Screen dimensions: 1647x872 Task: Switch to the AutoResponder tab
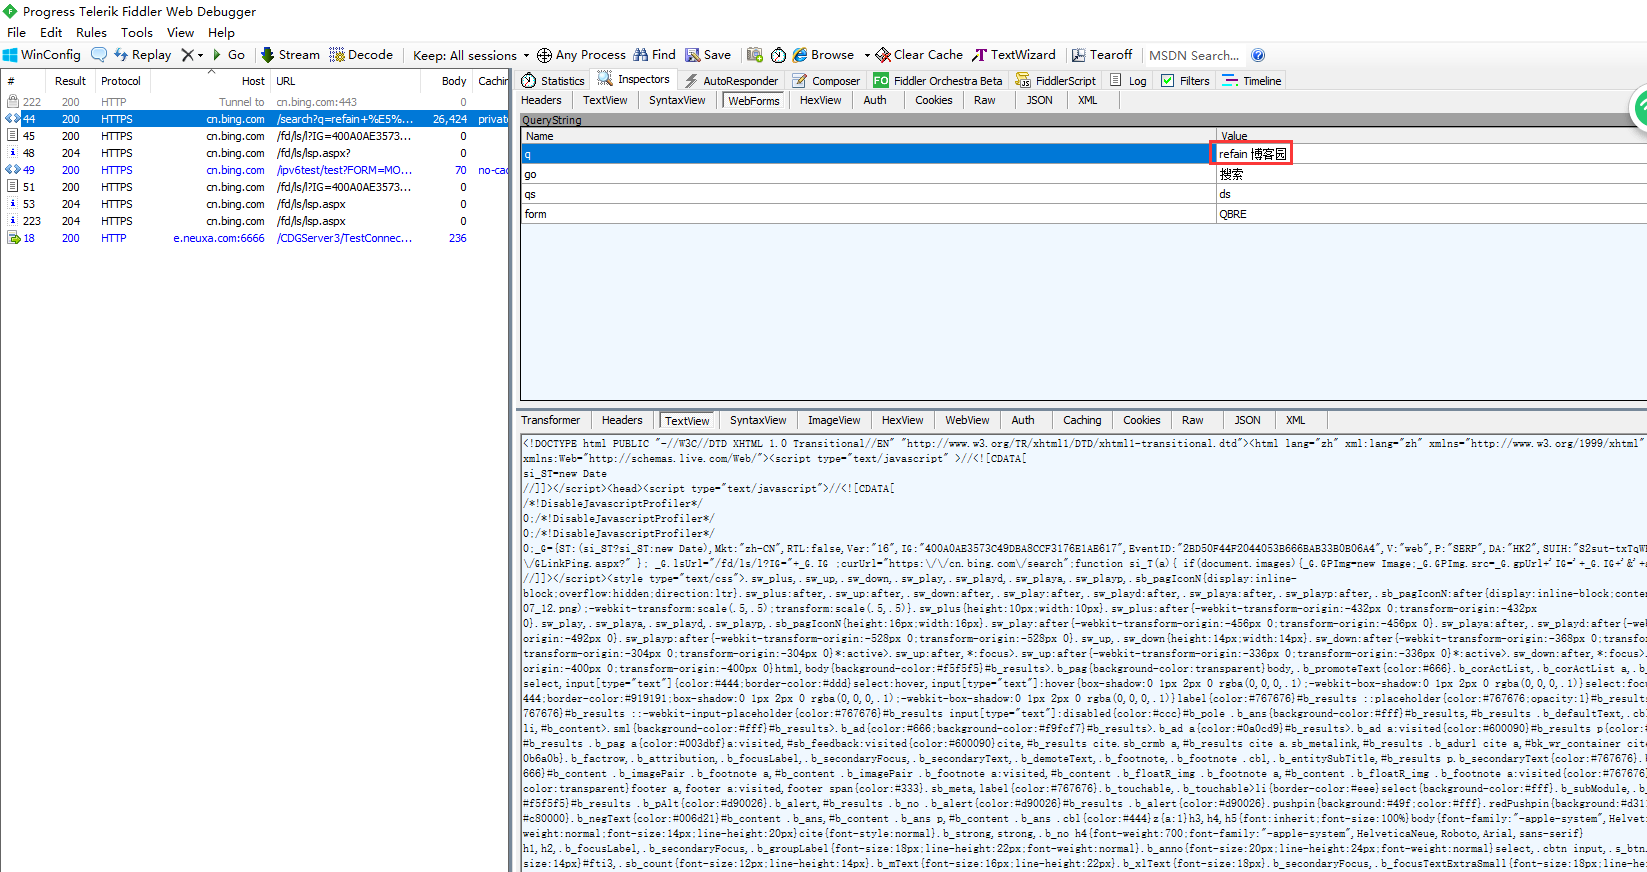tap(731, 80)
